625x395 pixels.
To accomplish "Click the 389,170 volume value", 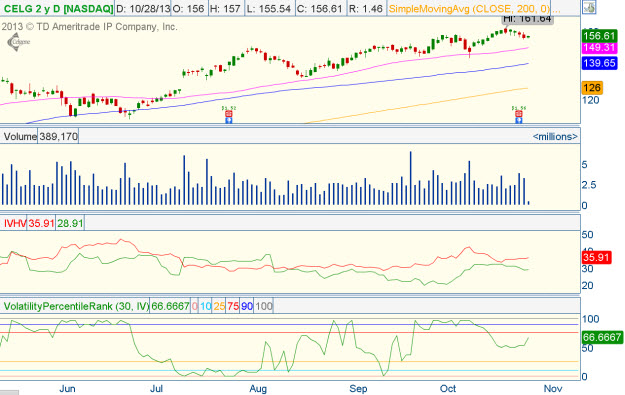I will pos(58,137).
